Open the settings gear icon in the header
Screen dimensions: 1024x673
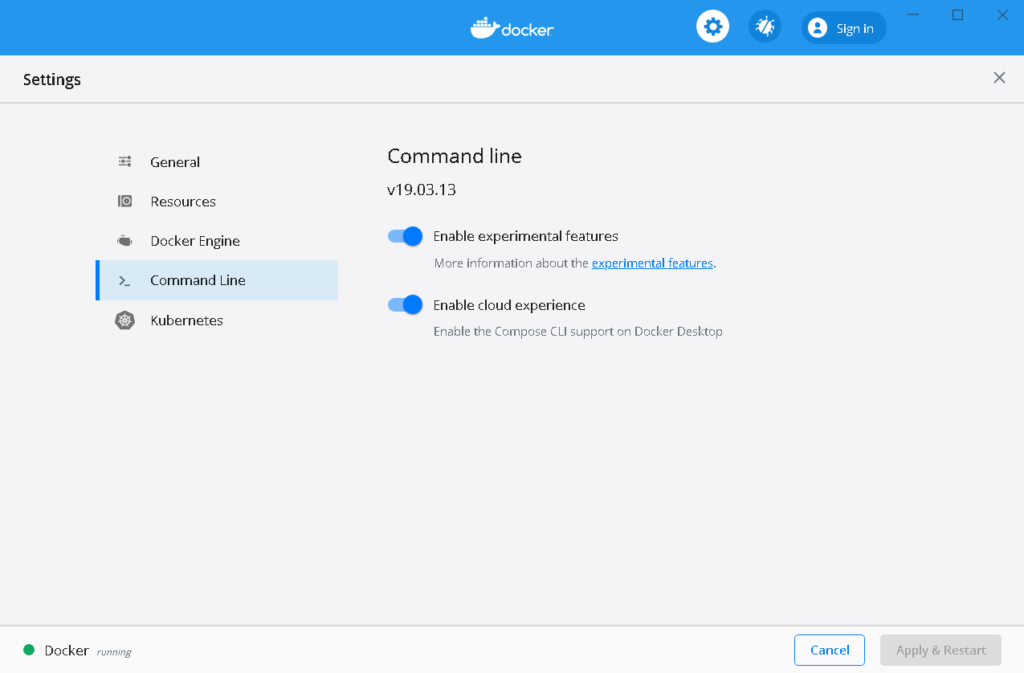712,25
